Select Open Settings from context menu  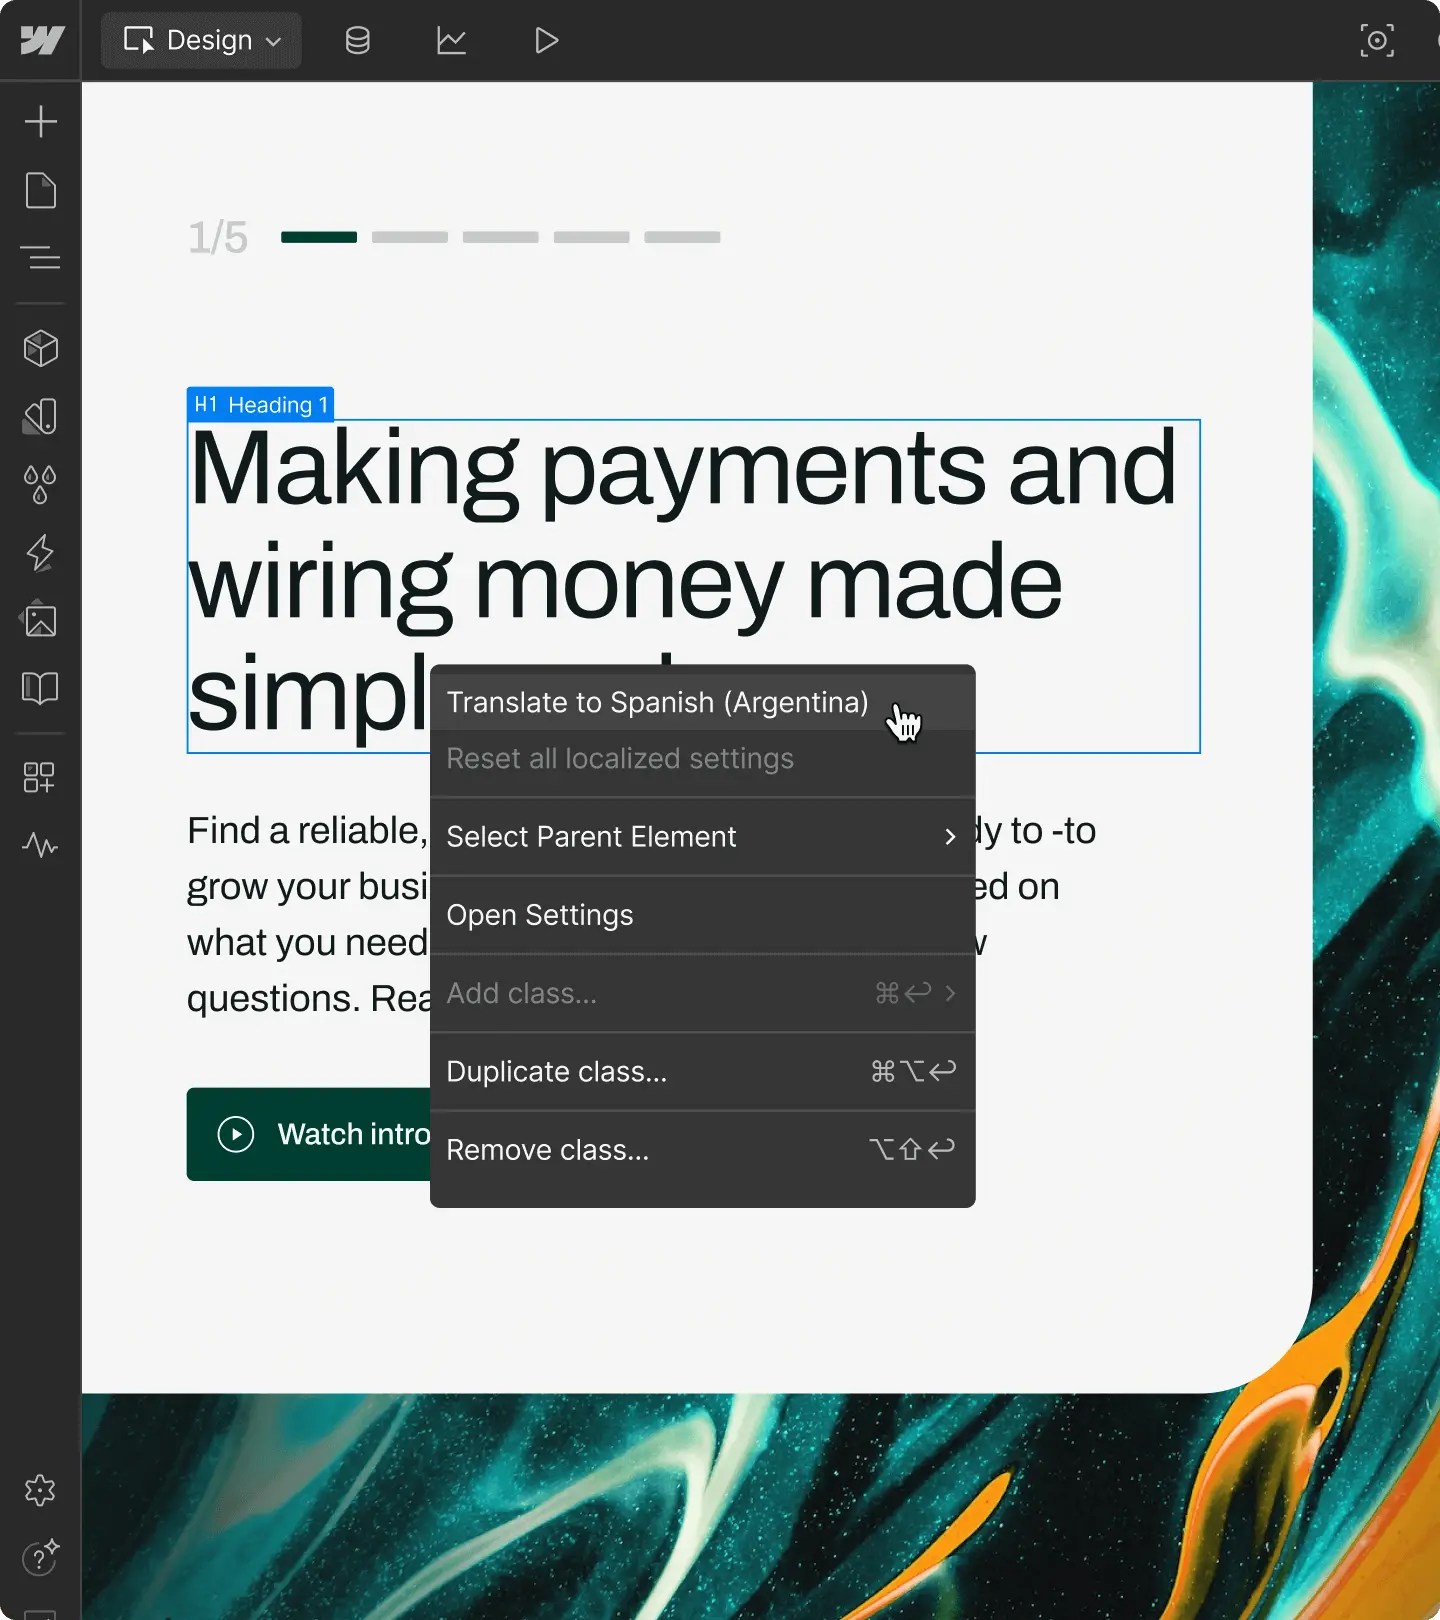[540, 915]
